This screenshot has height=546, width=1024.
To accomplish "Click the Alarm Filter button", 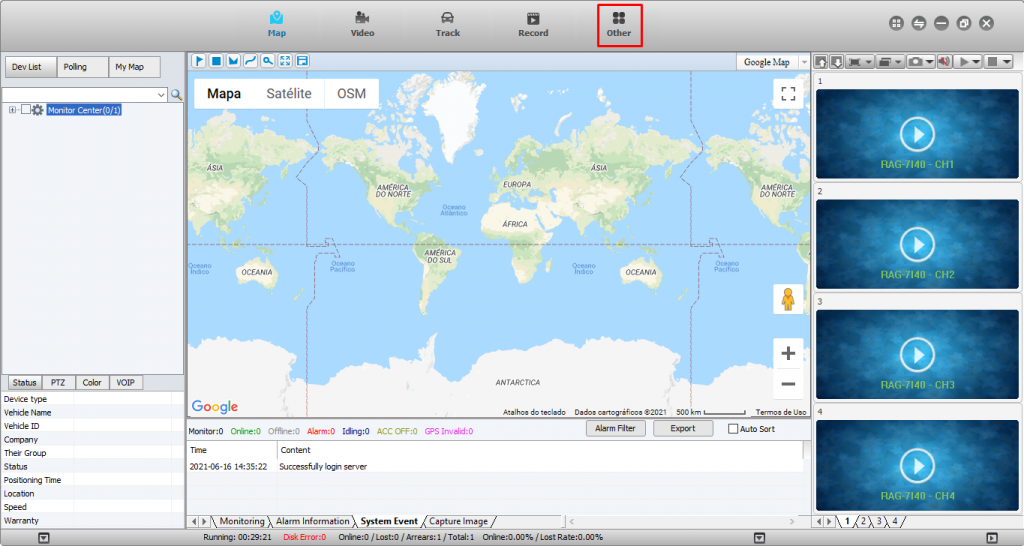I will tap(615, 428).
